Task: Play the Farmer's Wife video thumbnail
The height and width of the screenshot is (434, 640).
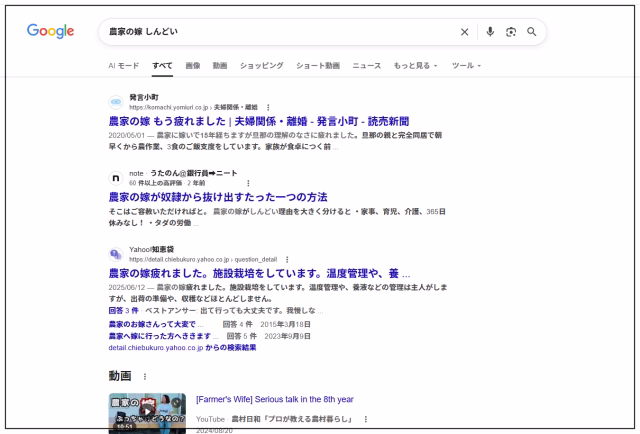Action: pyautogui.click(x=147, y=412)
